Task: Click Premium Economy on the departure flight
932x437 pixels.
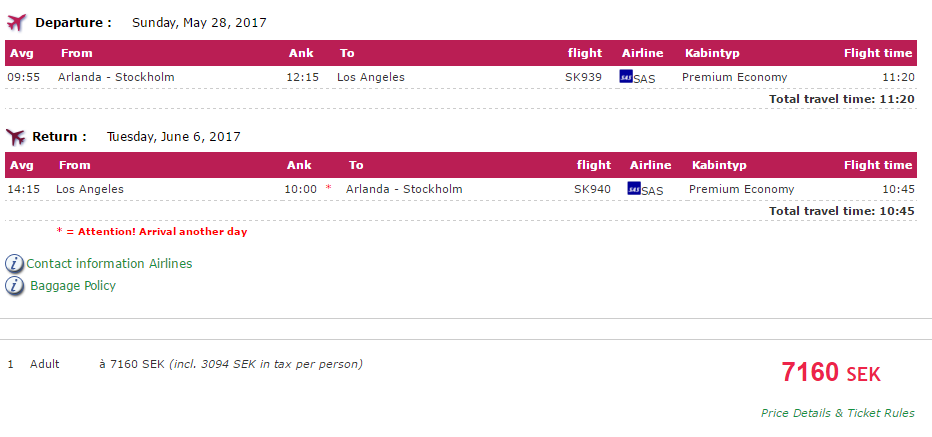Action: click(x=734, y=77)
